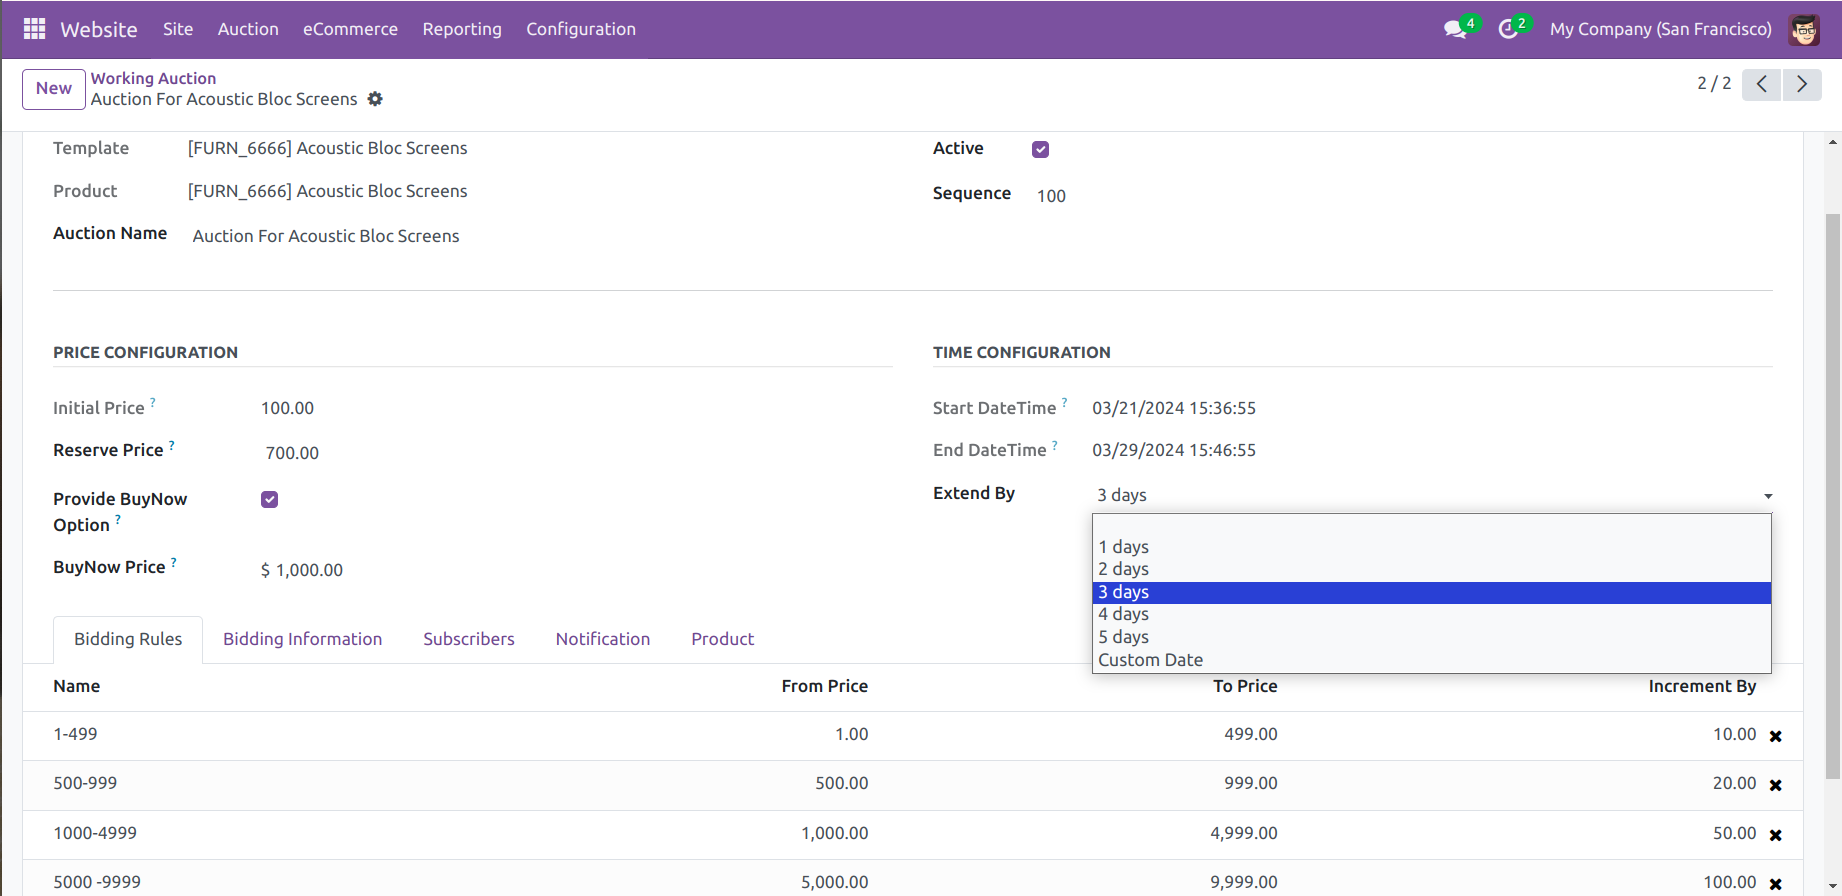Open the Reporting menu

pos(462,29)
